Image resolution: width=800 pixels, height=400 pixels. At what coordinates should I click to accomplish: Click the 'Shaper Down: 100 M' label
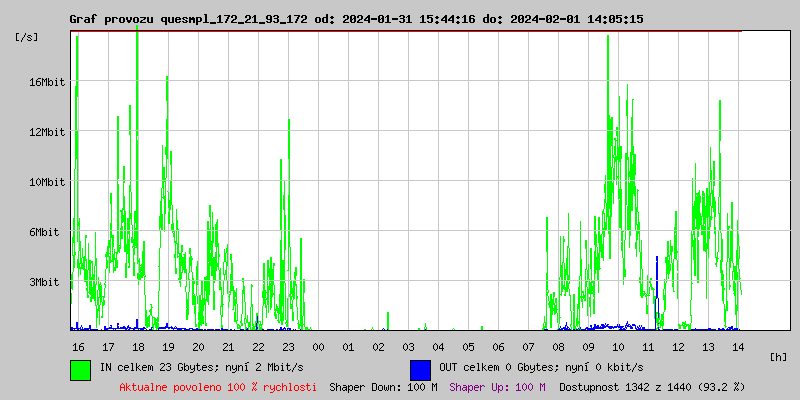(383, 387)
